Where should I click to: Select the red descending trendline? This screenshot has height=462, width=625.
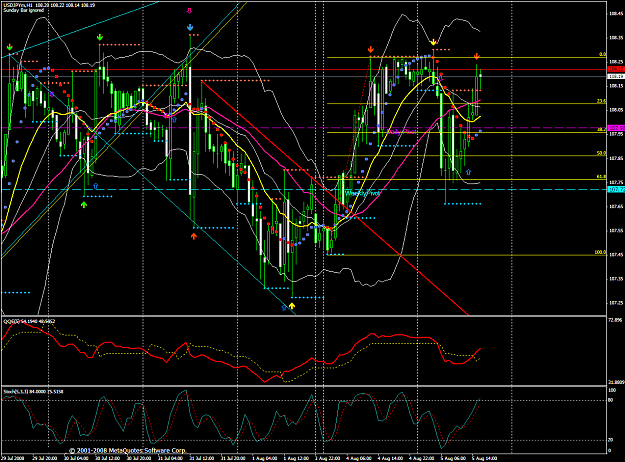335,198
